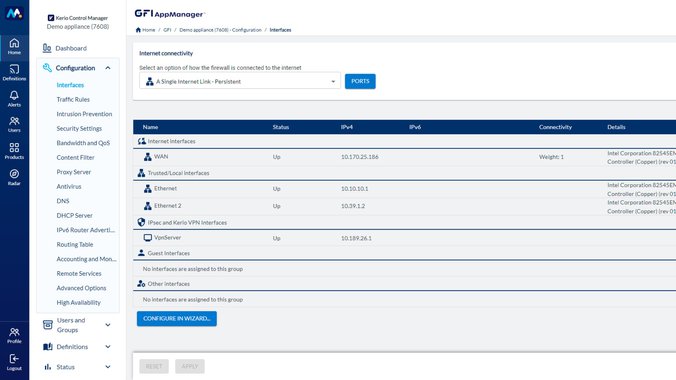Screen dimensions: 676x380
Task: Open IPv6 Router Advertisements
Action: pyautogui.click(x=85, y=230)
